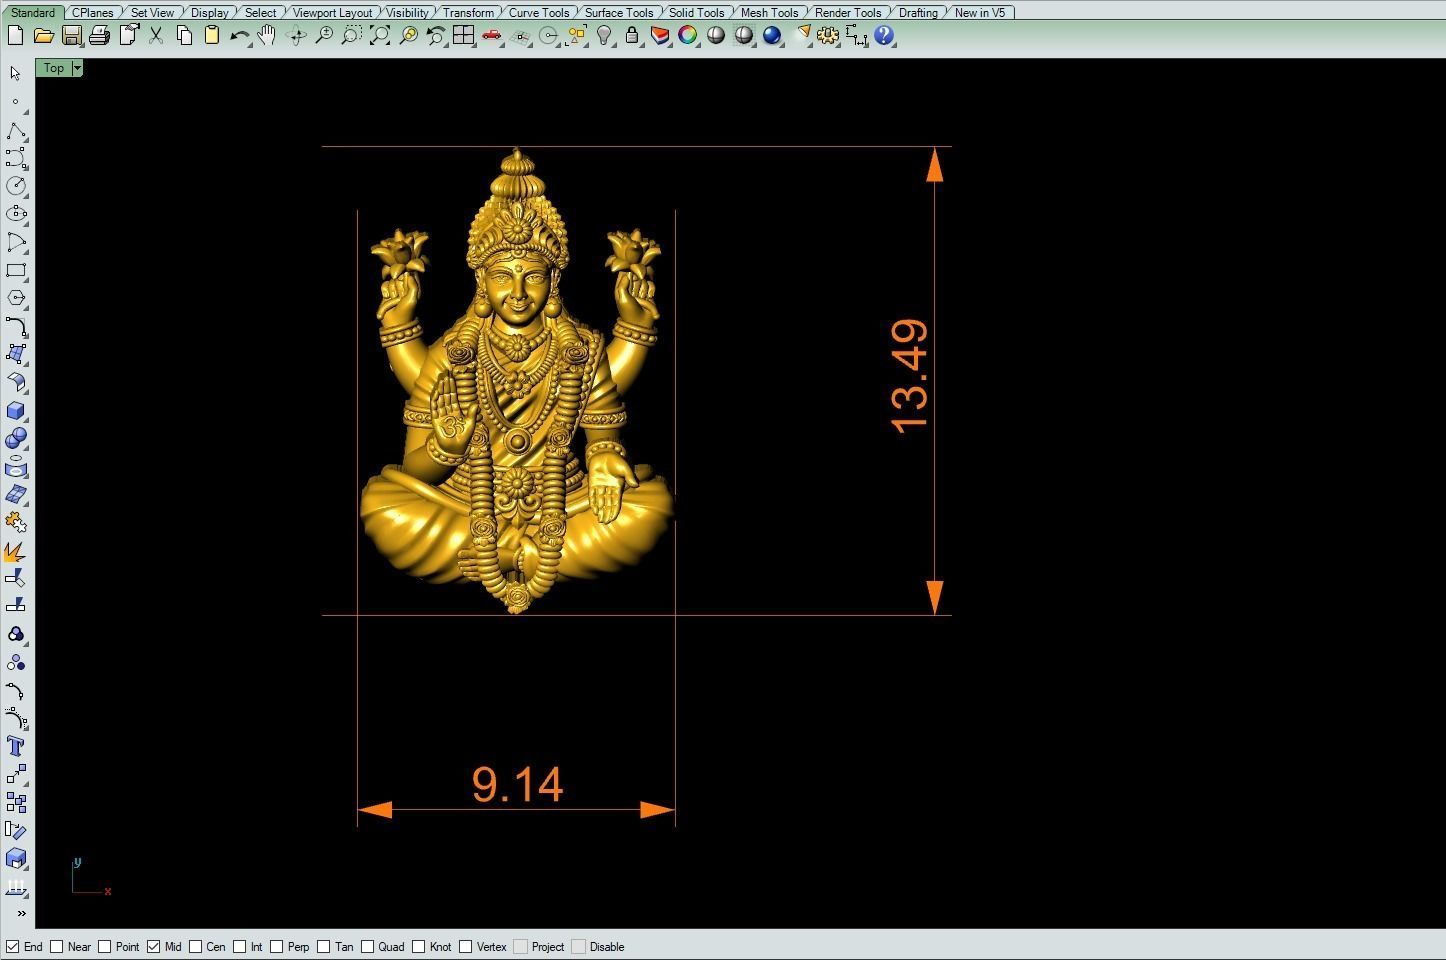Viewport: 1446px width, 960px height.
Task: Switch to the CPlanes tab
Action: pyautogui.click(x=93, y=13)
